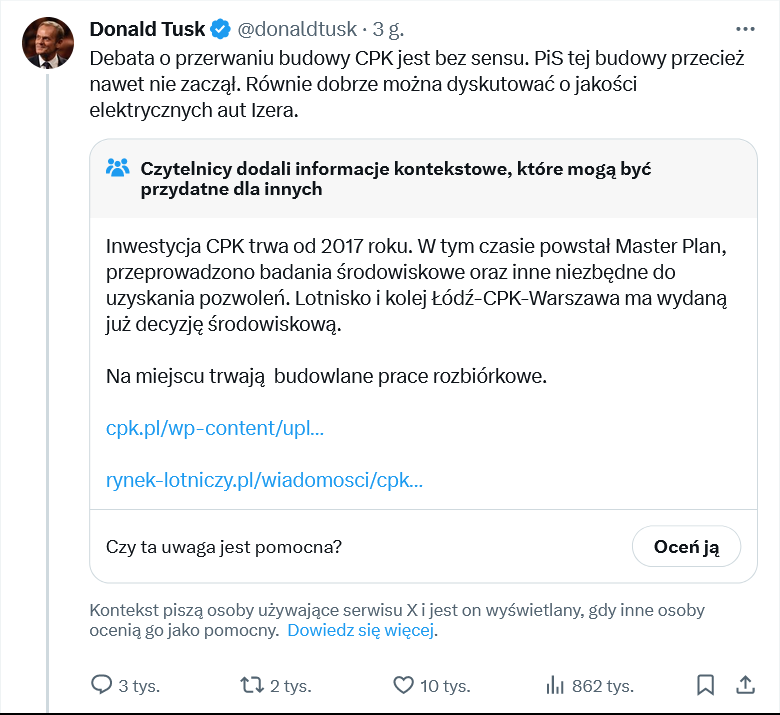The width and height of the screenshot is (780, 715).
Task: Open view statistics bar chart icon
Action: (555, 685)
